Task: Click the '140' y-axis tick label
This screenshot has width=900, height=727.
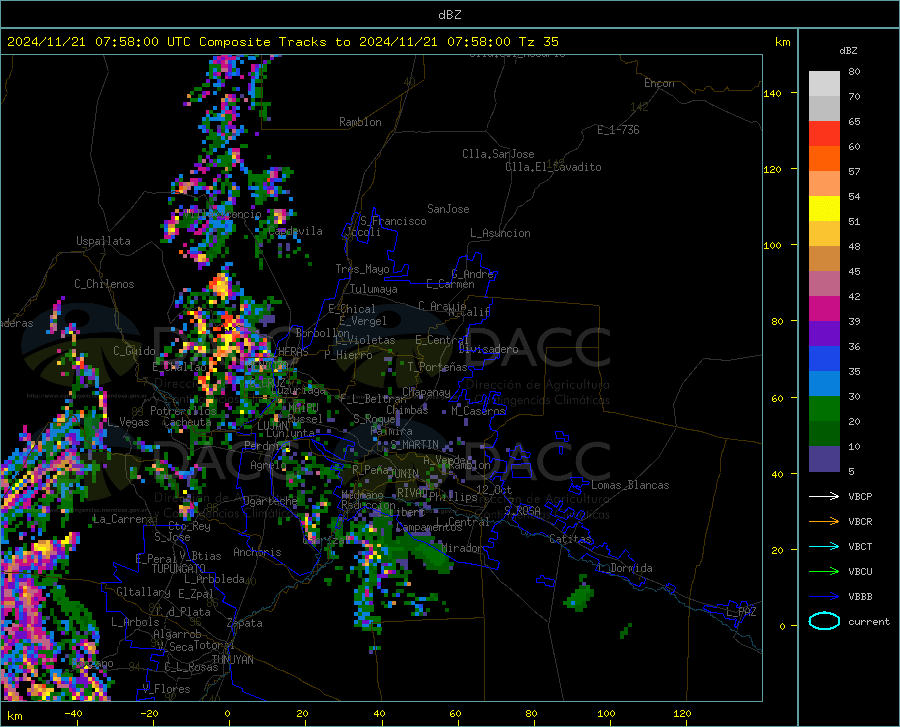Action: [772, 93]
